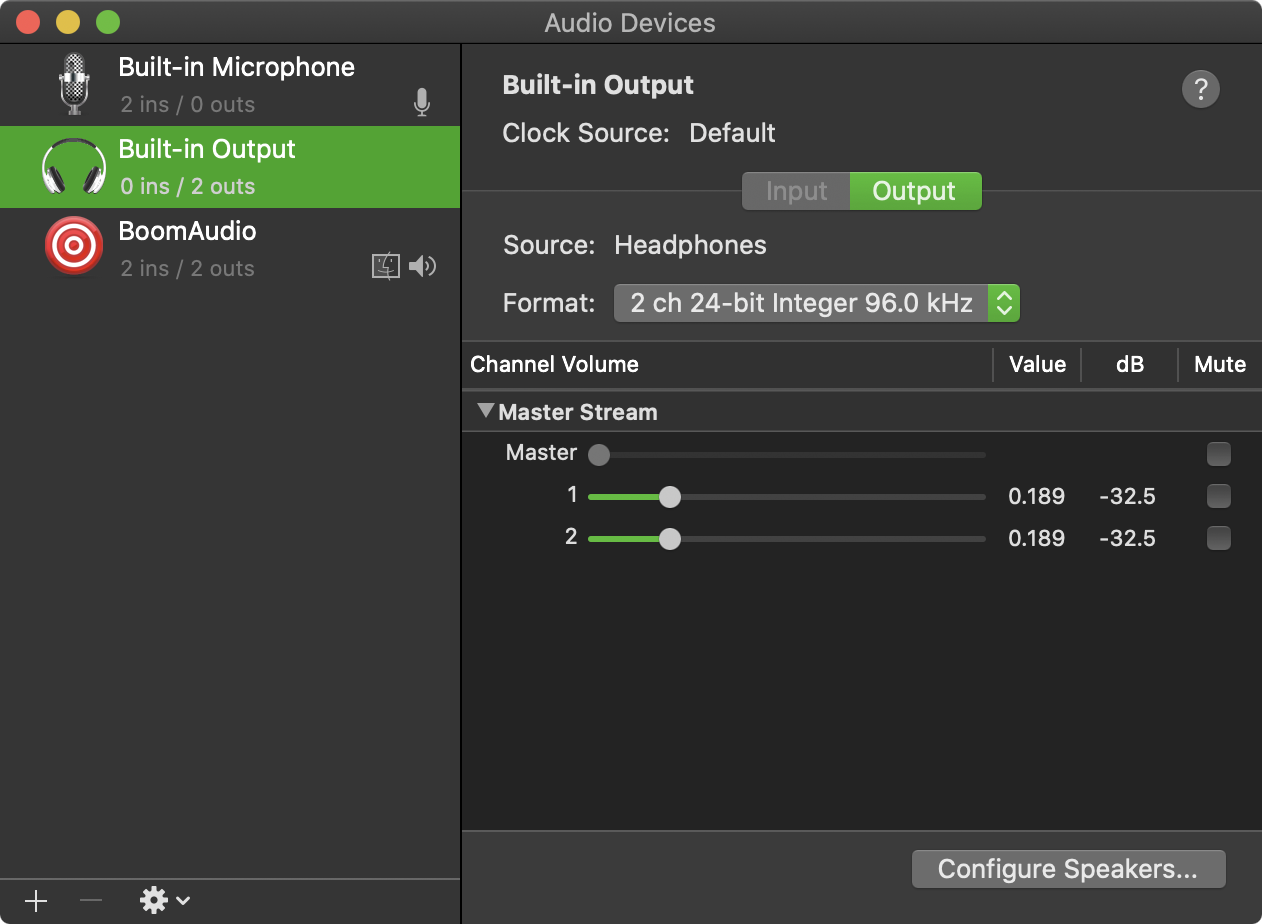This screenshot has width=1262, height=924.
Task: Click the Built-in Microphone device icon
Action: click(74, 83)
